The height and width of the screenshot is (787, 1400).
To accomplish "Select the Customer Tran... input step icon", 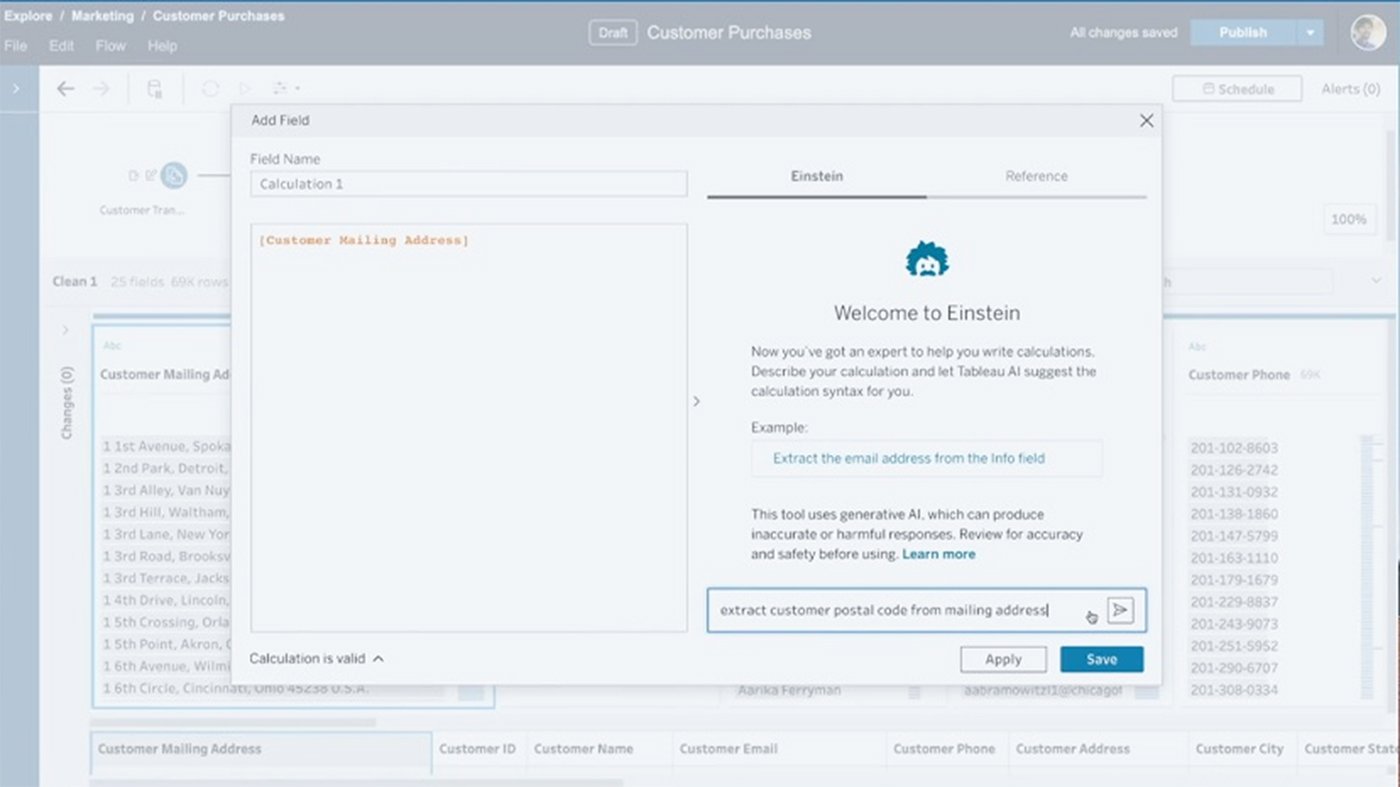I will [174, 176].
